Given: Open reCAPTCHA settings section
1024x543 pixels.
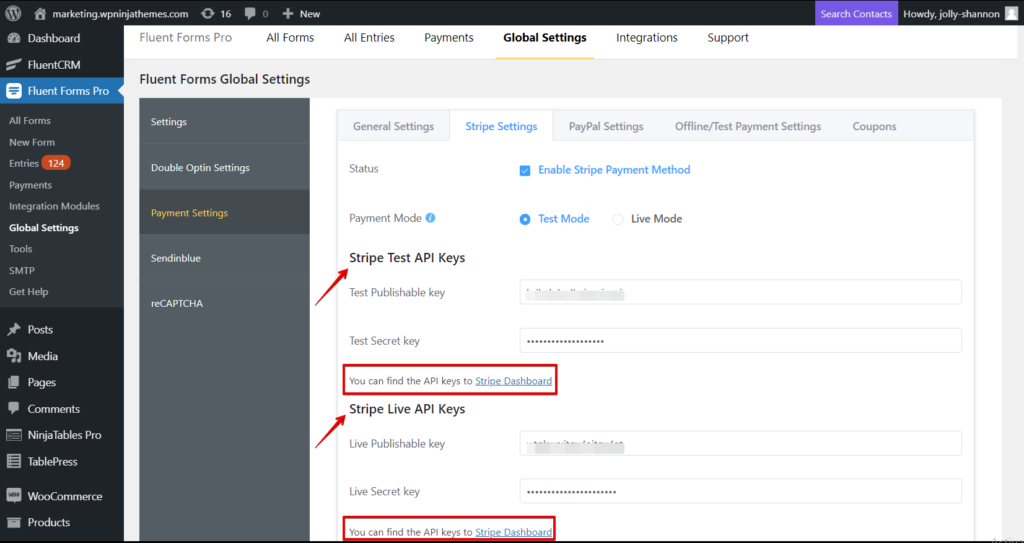Looking at the screenshot, I should coord(225,303).
